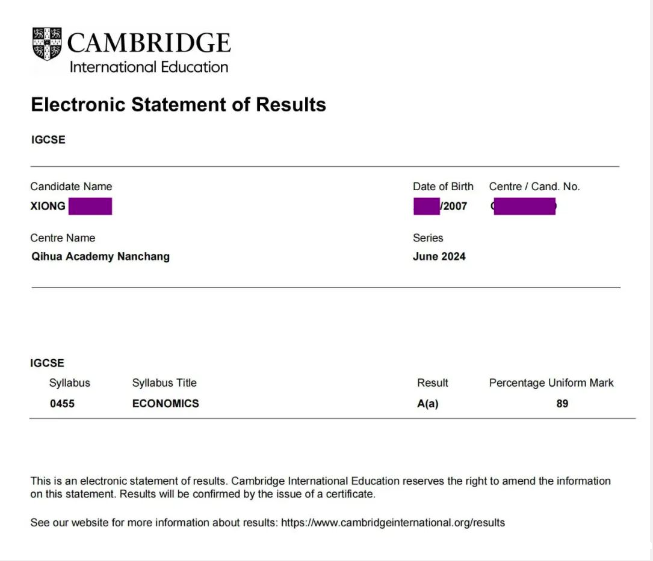Click the Candidate Name field label

coord(71,187)
